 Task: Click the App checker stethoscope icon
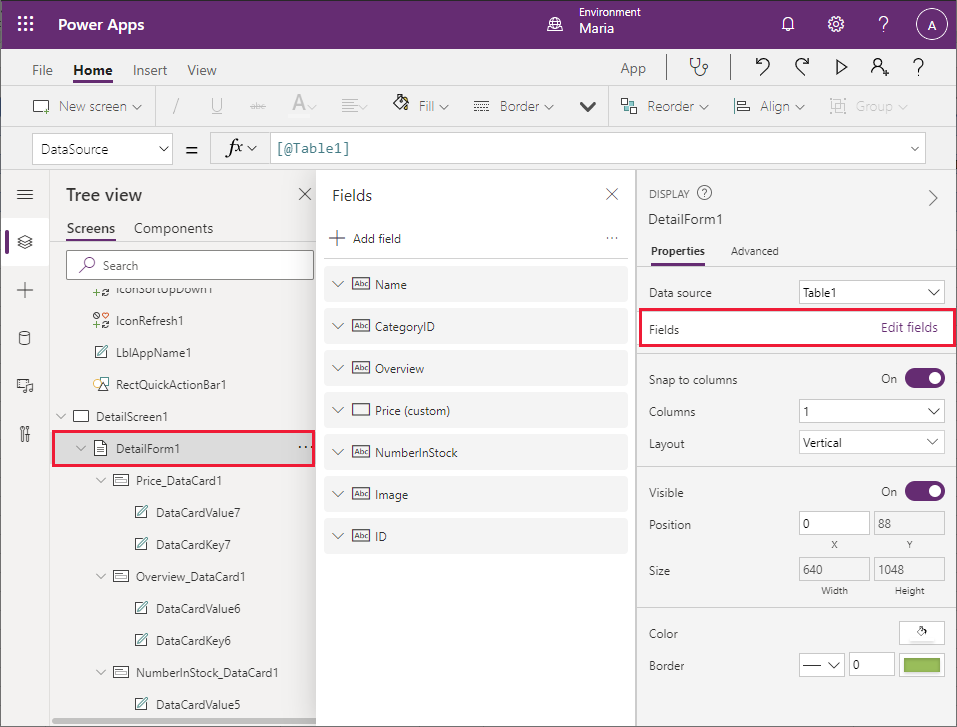tap(698, 67)
